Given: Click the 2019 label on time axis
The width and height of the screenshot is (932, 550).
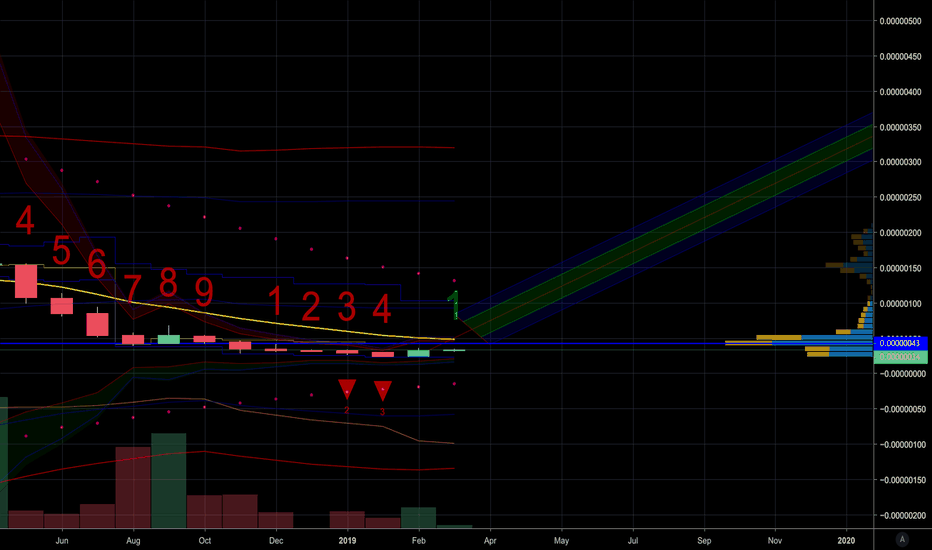Looking at the screenshot, I should (347, 540).
